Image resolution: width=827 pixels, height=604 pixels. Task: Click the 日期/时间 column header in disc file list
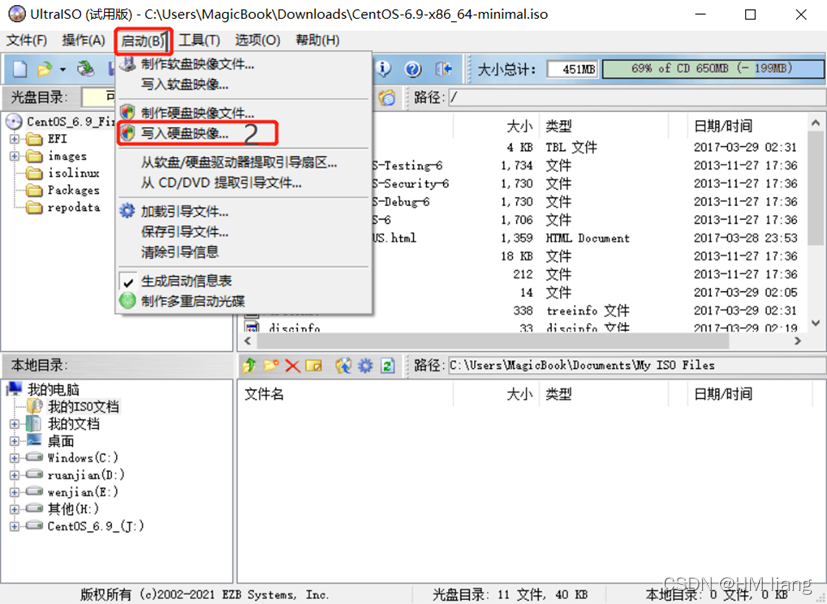(x=723, y=126)
